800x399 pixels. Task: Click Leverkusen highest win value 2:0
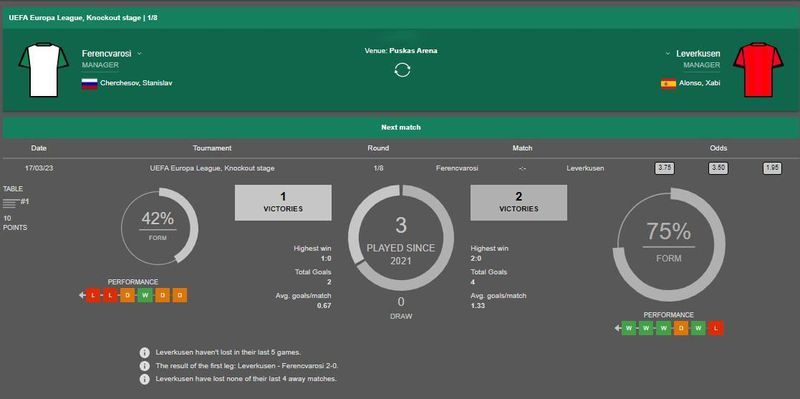[476, 259]
